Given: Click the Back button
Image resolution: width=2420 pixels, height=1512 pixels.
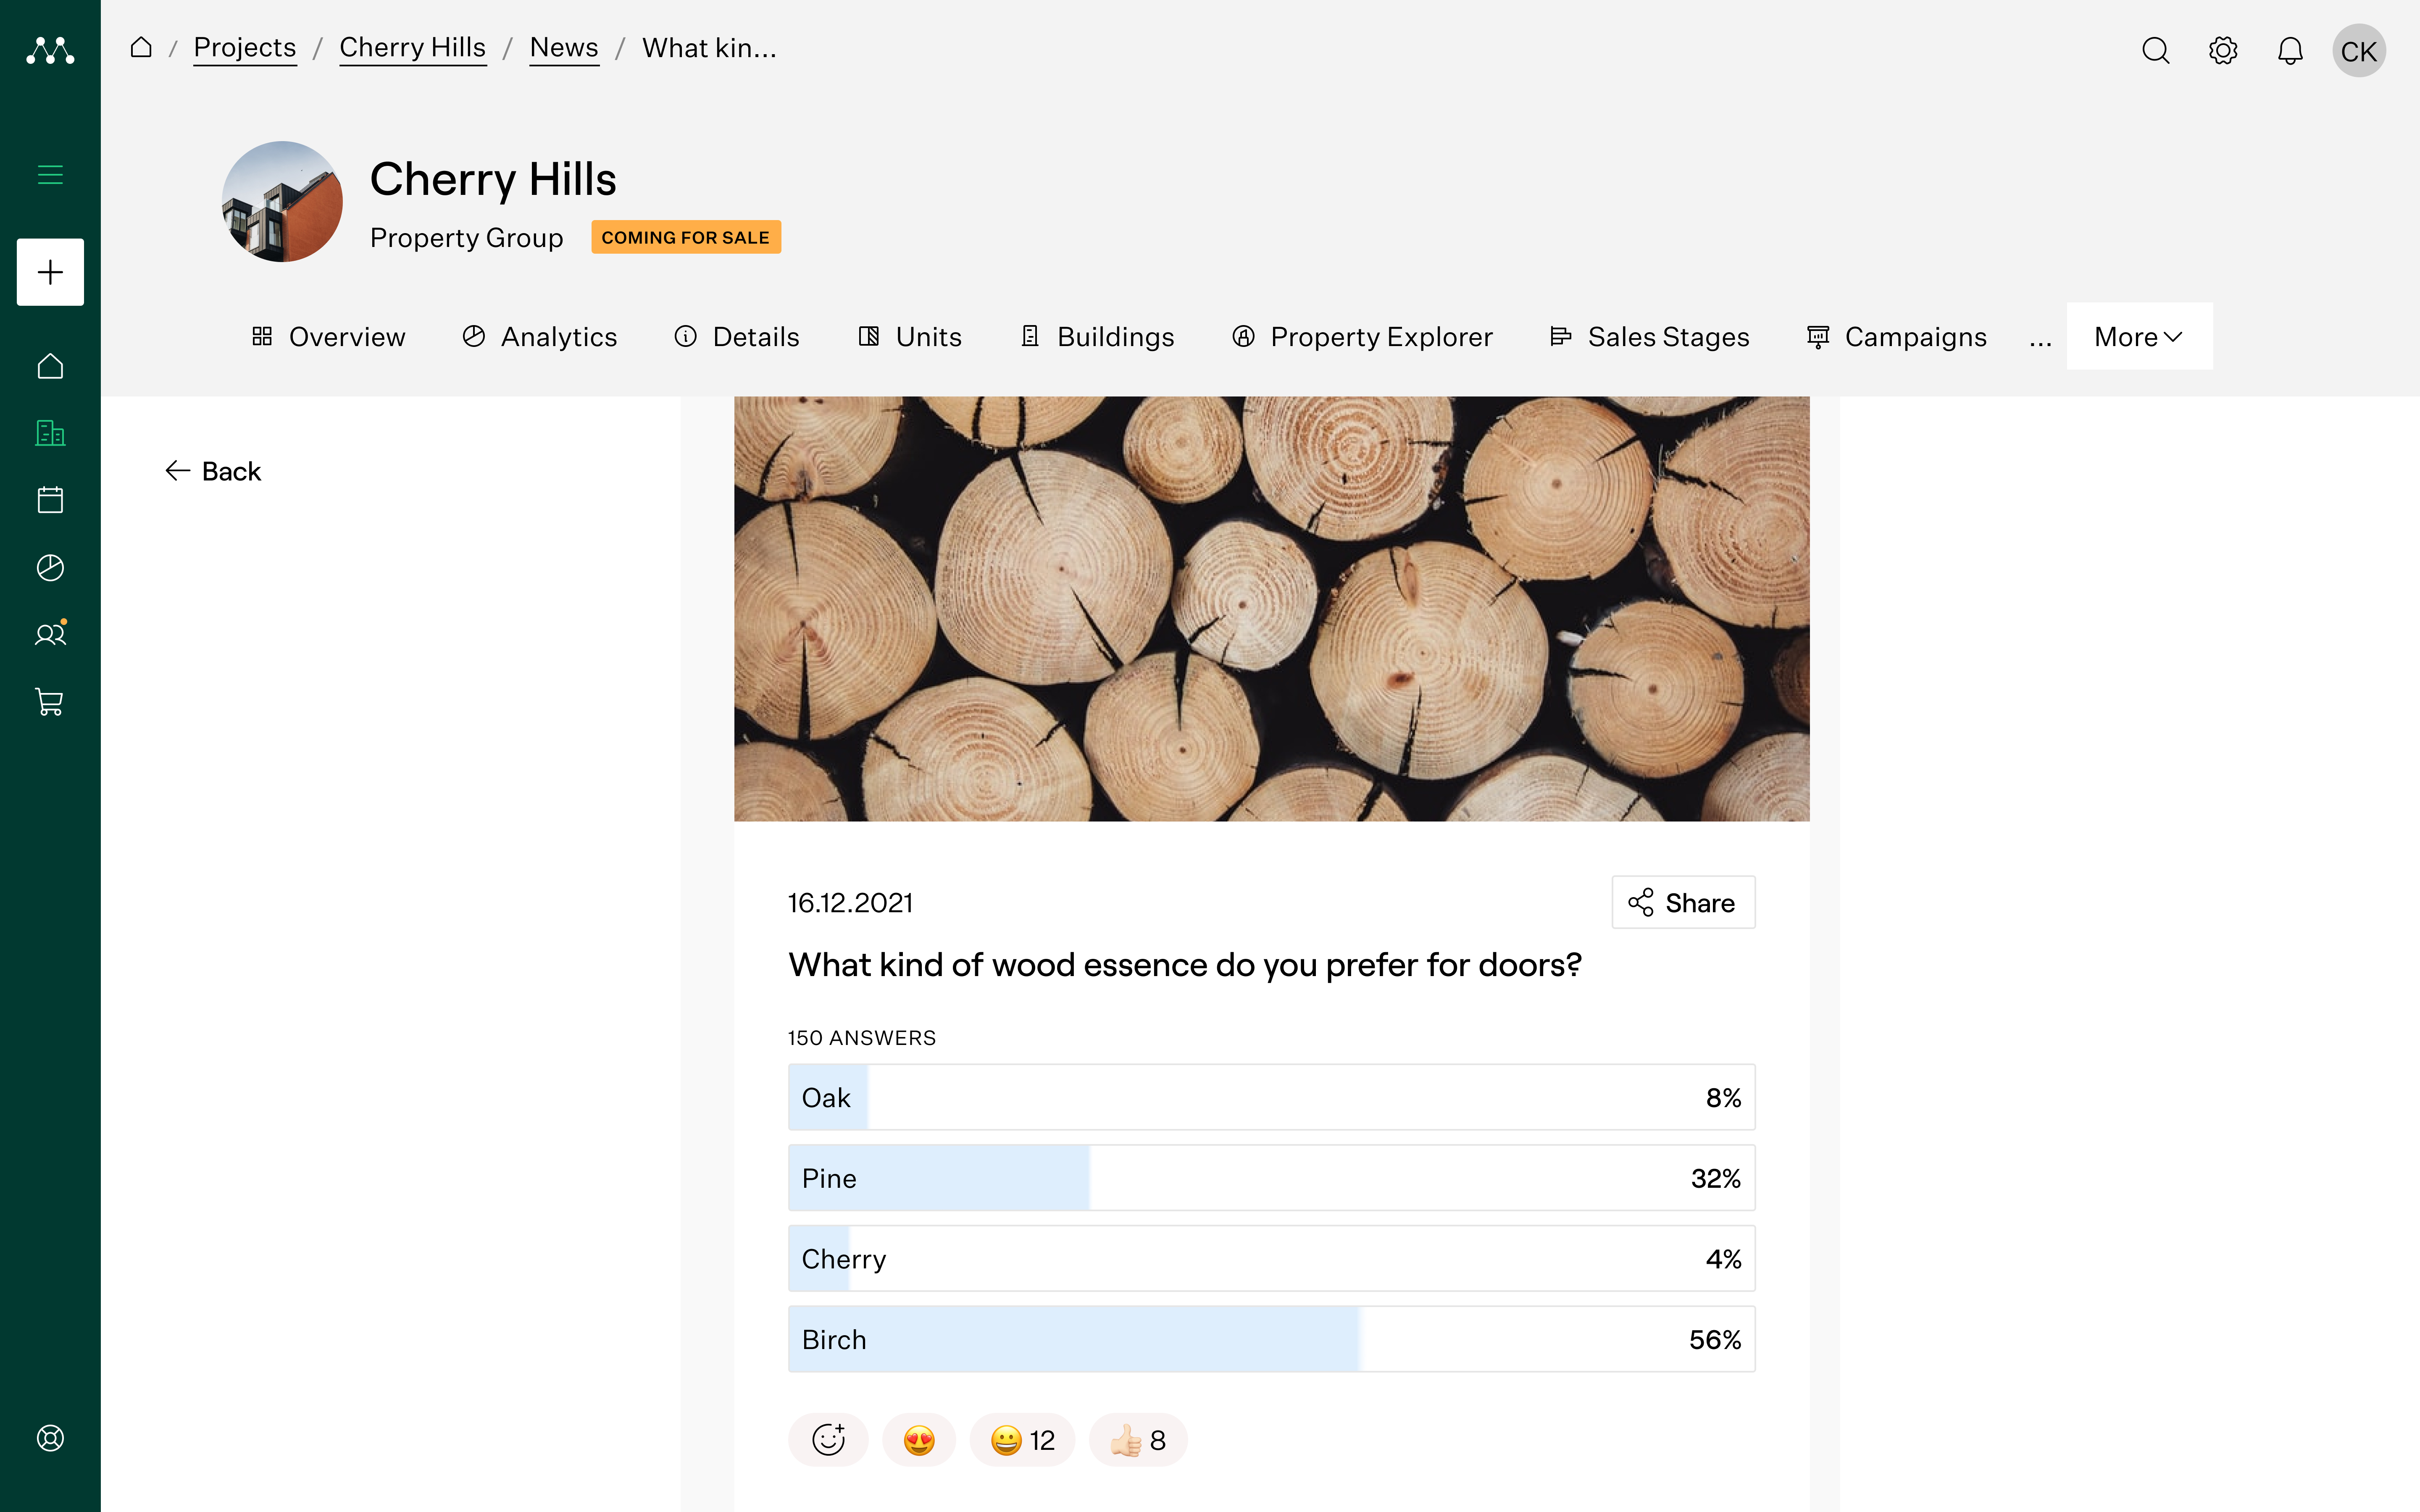Looking at the screenshot, I should tap(213, 471).
